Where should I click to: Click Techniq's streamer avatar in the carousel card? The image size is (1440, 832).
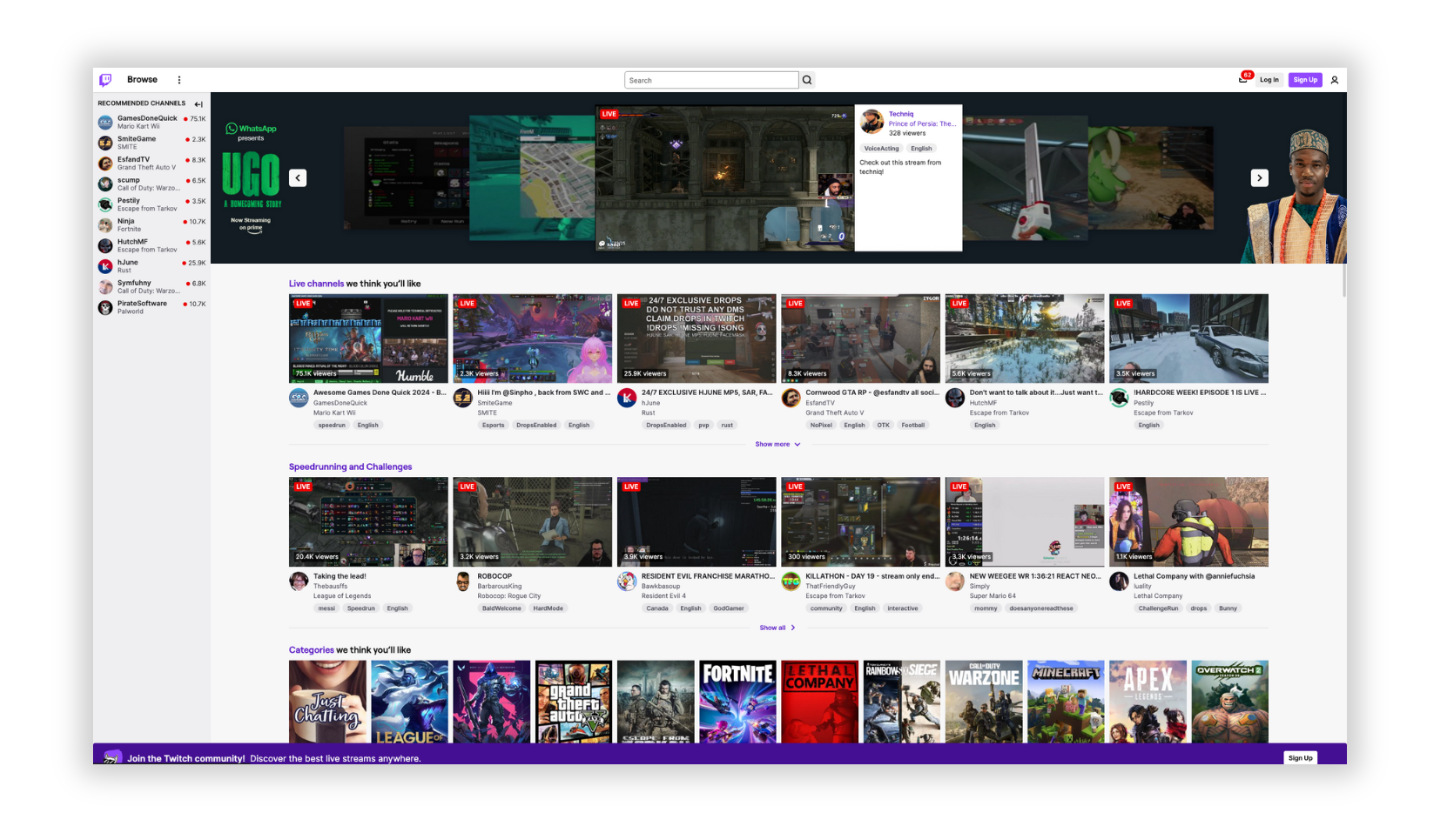coord(872,121)
